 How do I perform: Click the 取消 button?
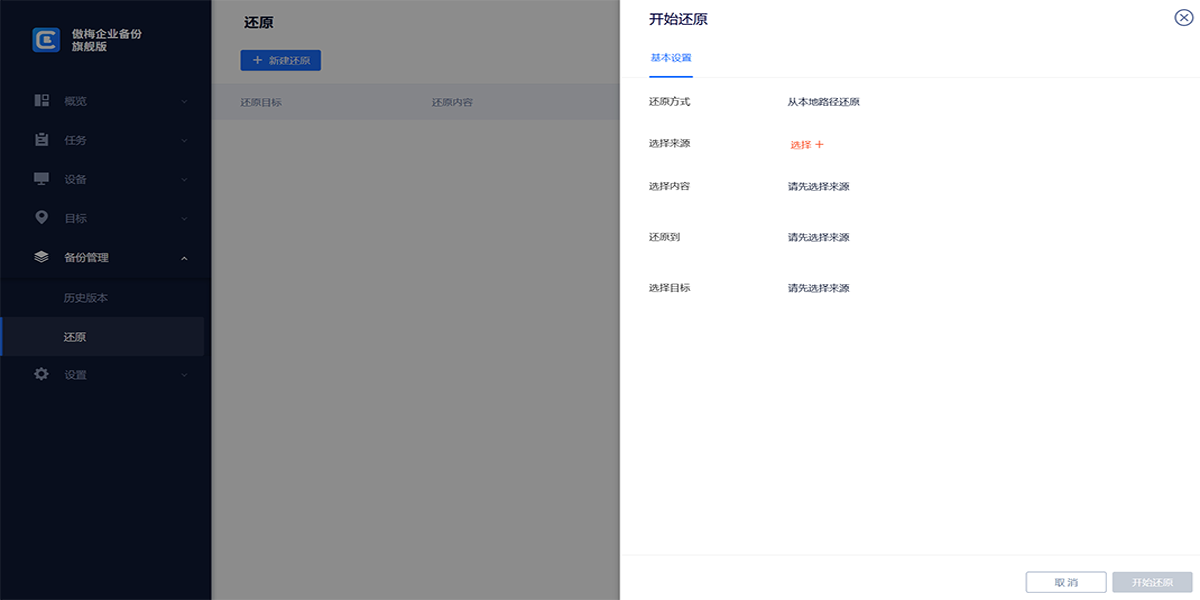[1066, 582]
